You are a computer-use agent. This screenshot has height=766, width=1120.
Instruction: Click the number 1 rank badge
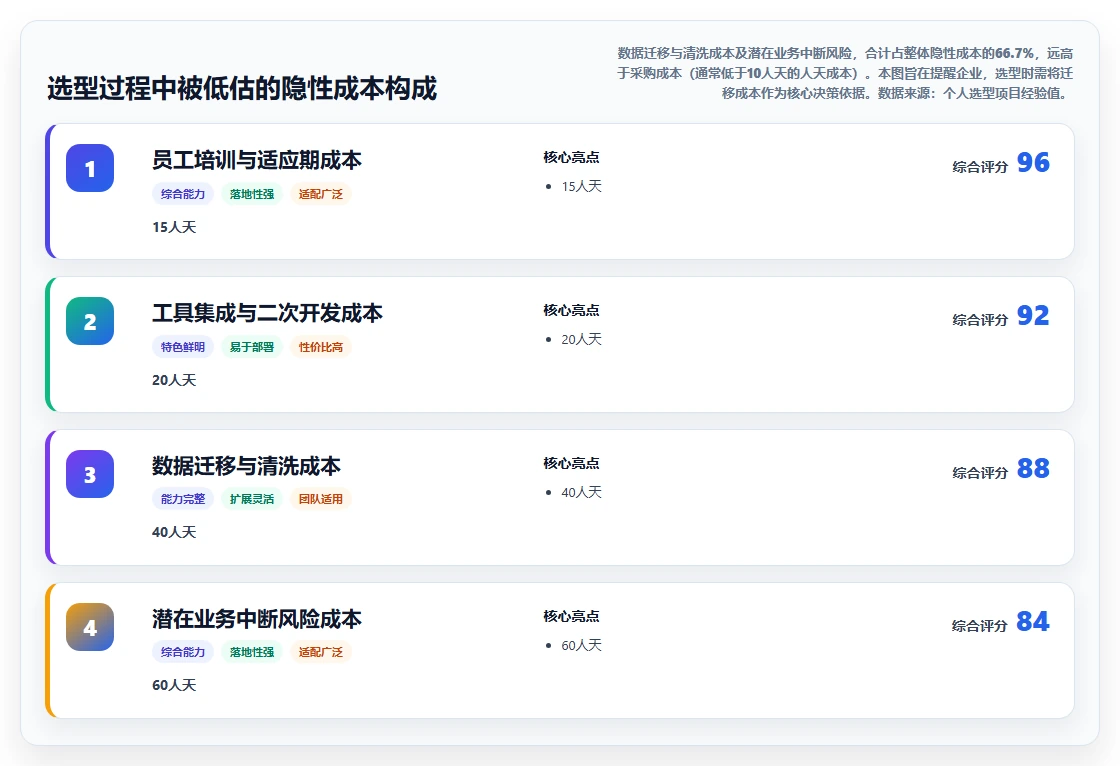90,168
